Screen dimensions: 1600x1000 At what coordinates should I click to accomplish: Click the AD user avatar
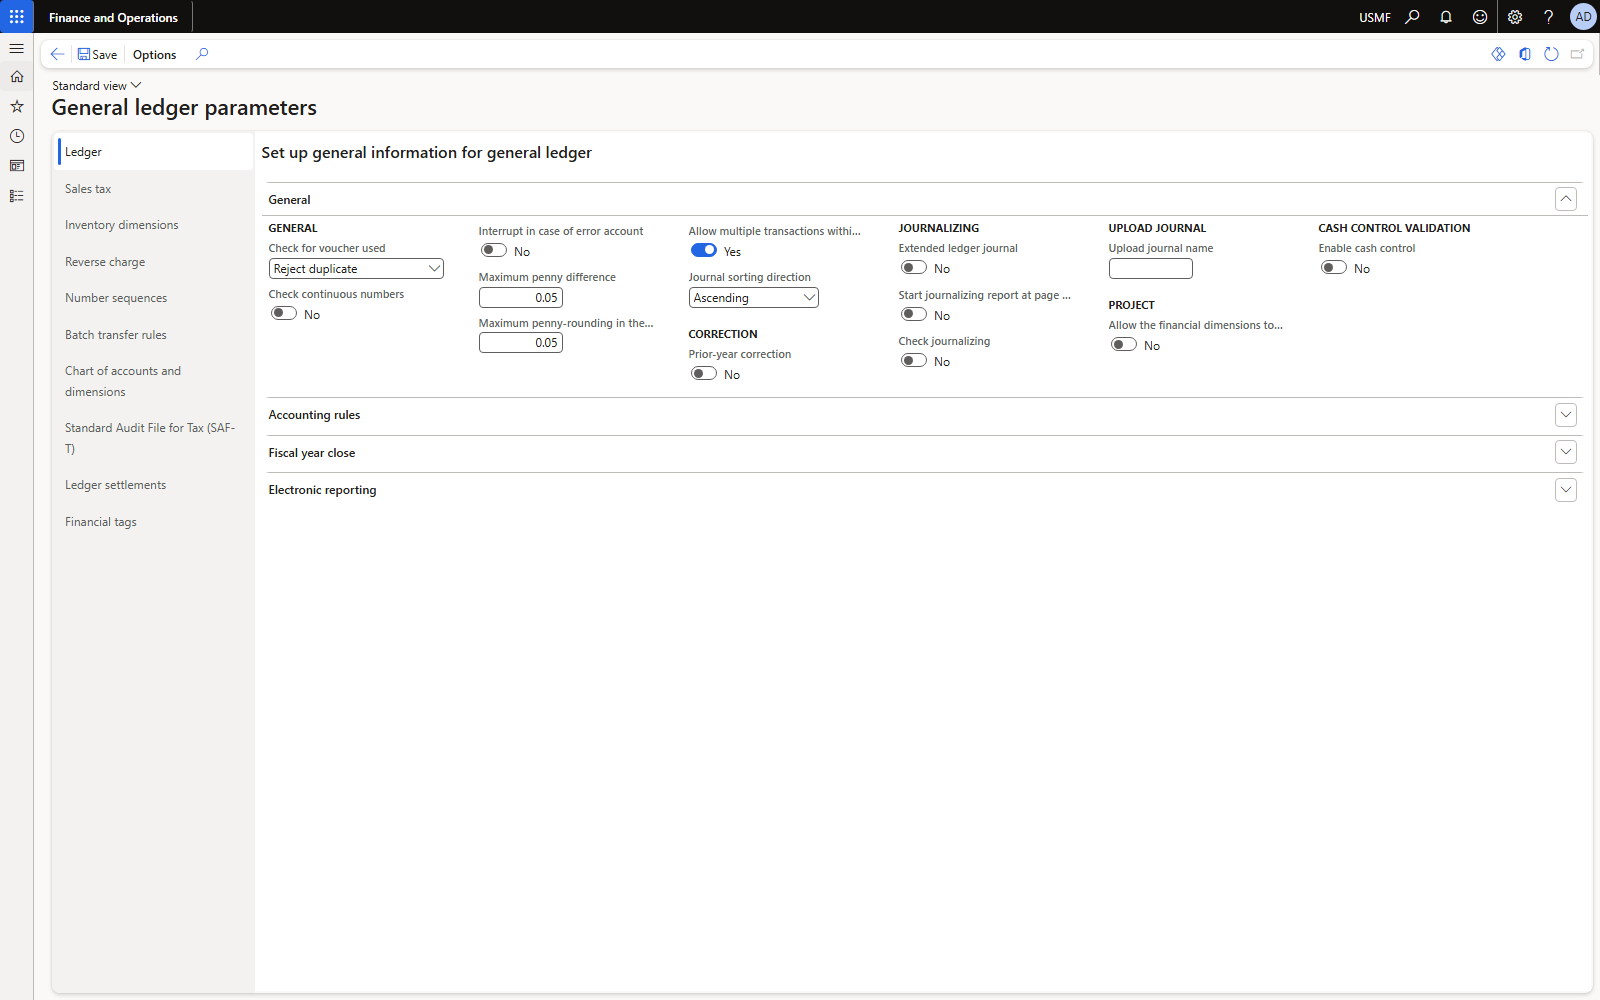pyautogui.click(x=1583, y=17)
